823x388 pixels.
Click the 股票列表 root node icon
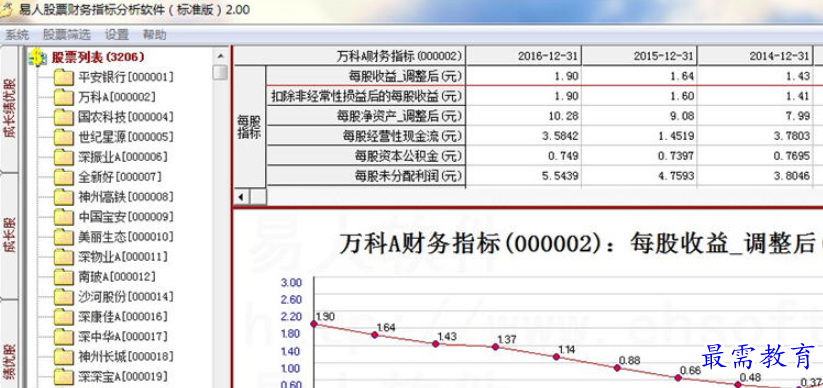[37, 57]
